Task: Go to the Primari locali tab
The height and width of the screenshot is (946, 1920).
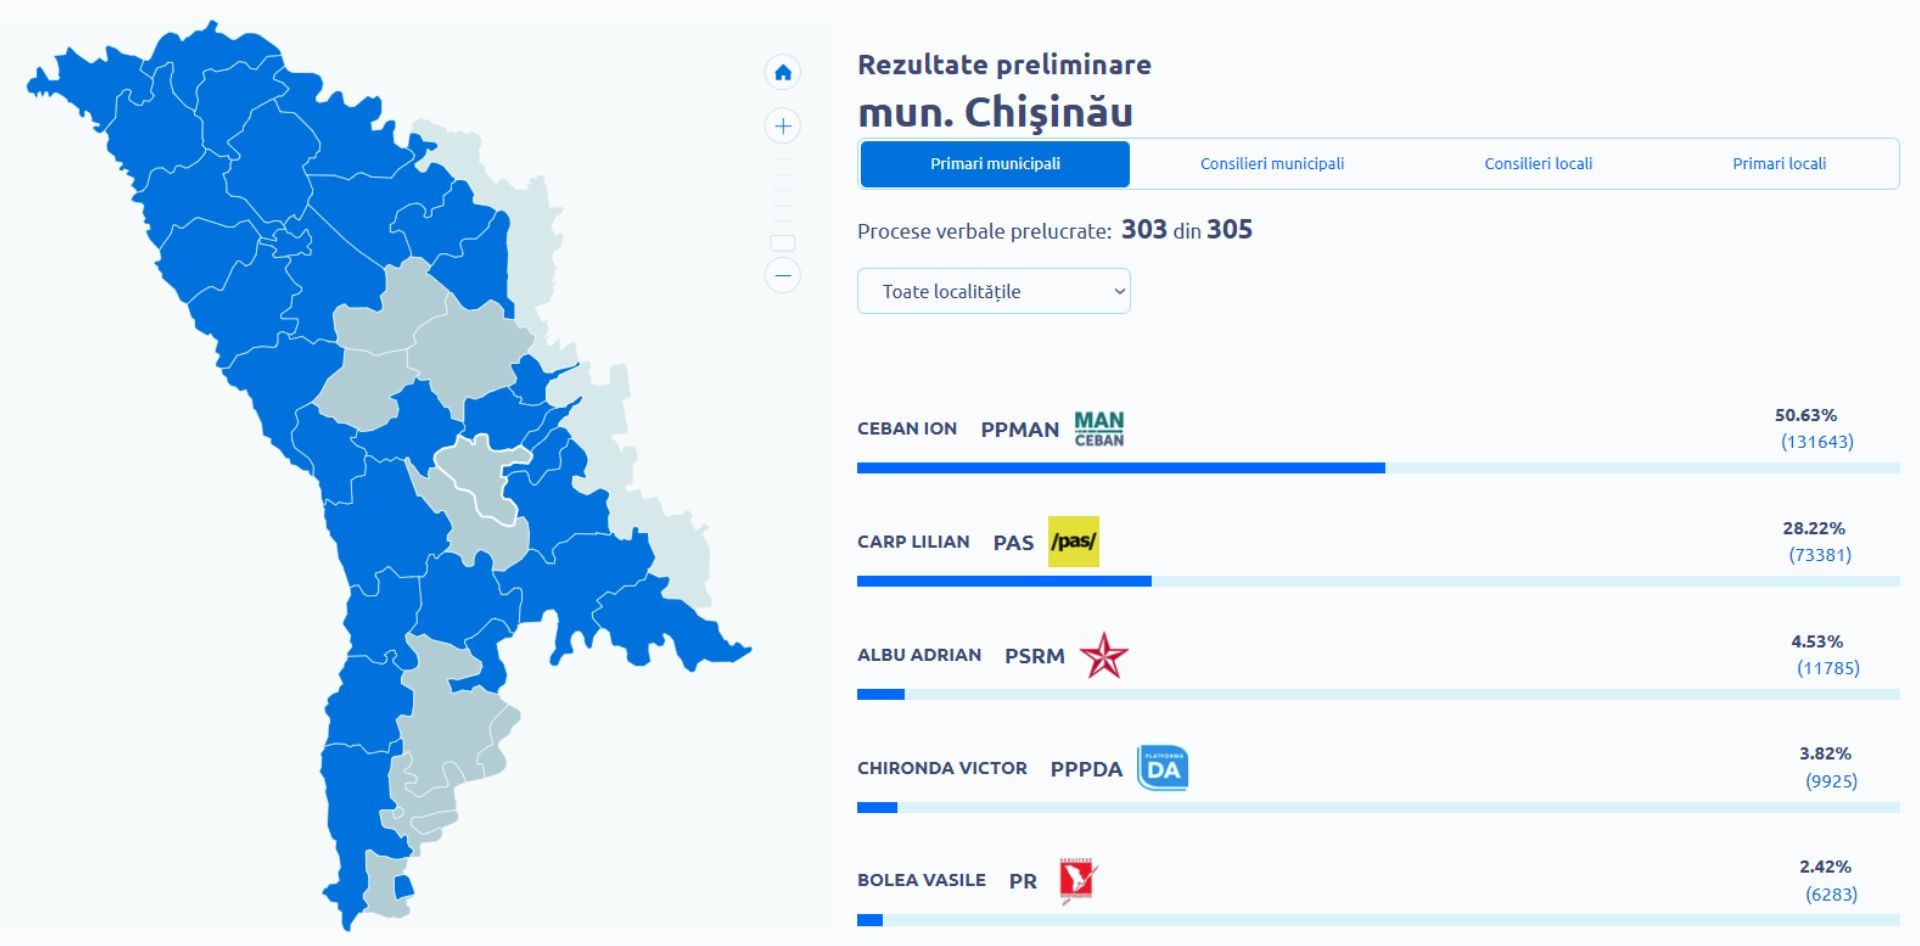Action: pos(1779,164)
